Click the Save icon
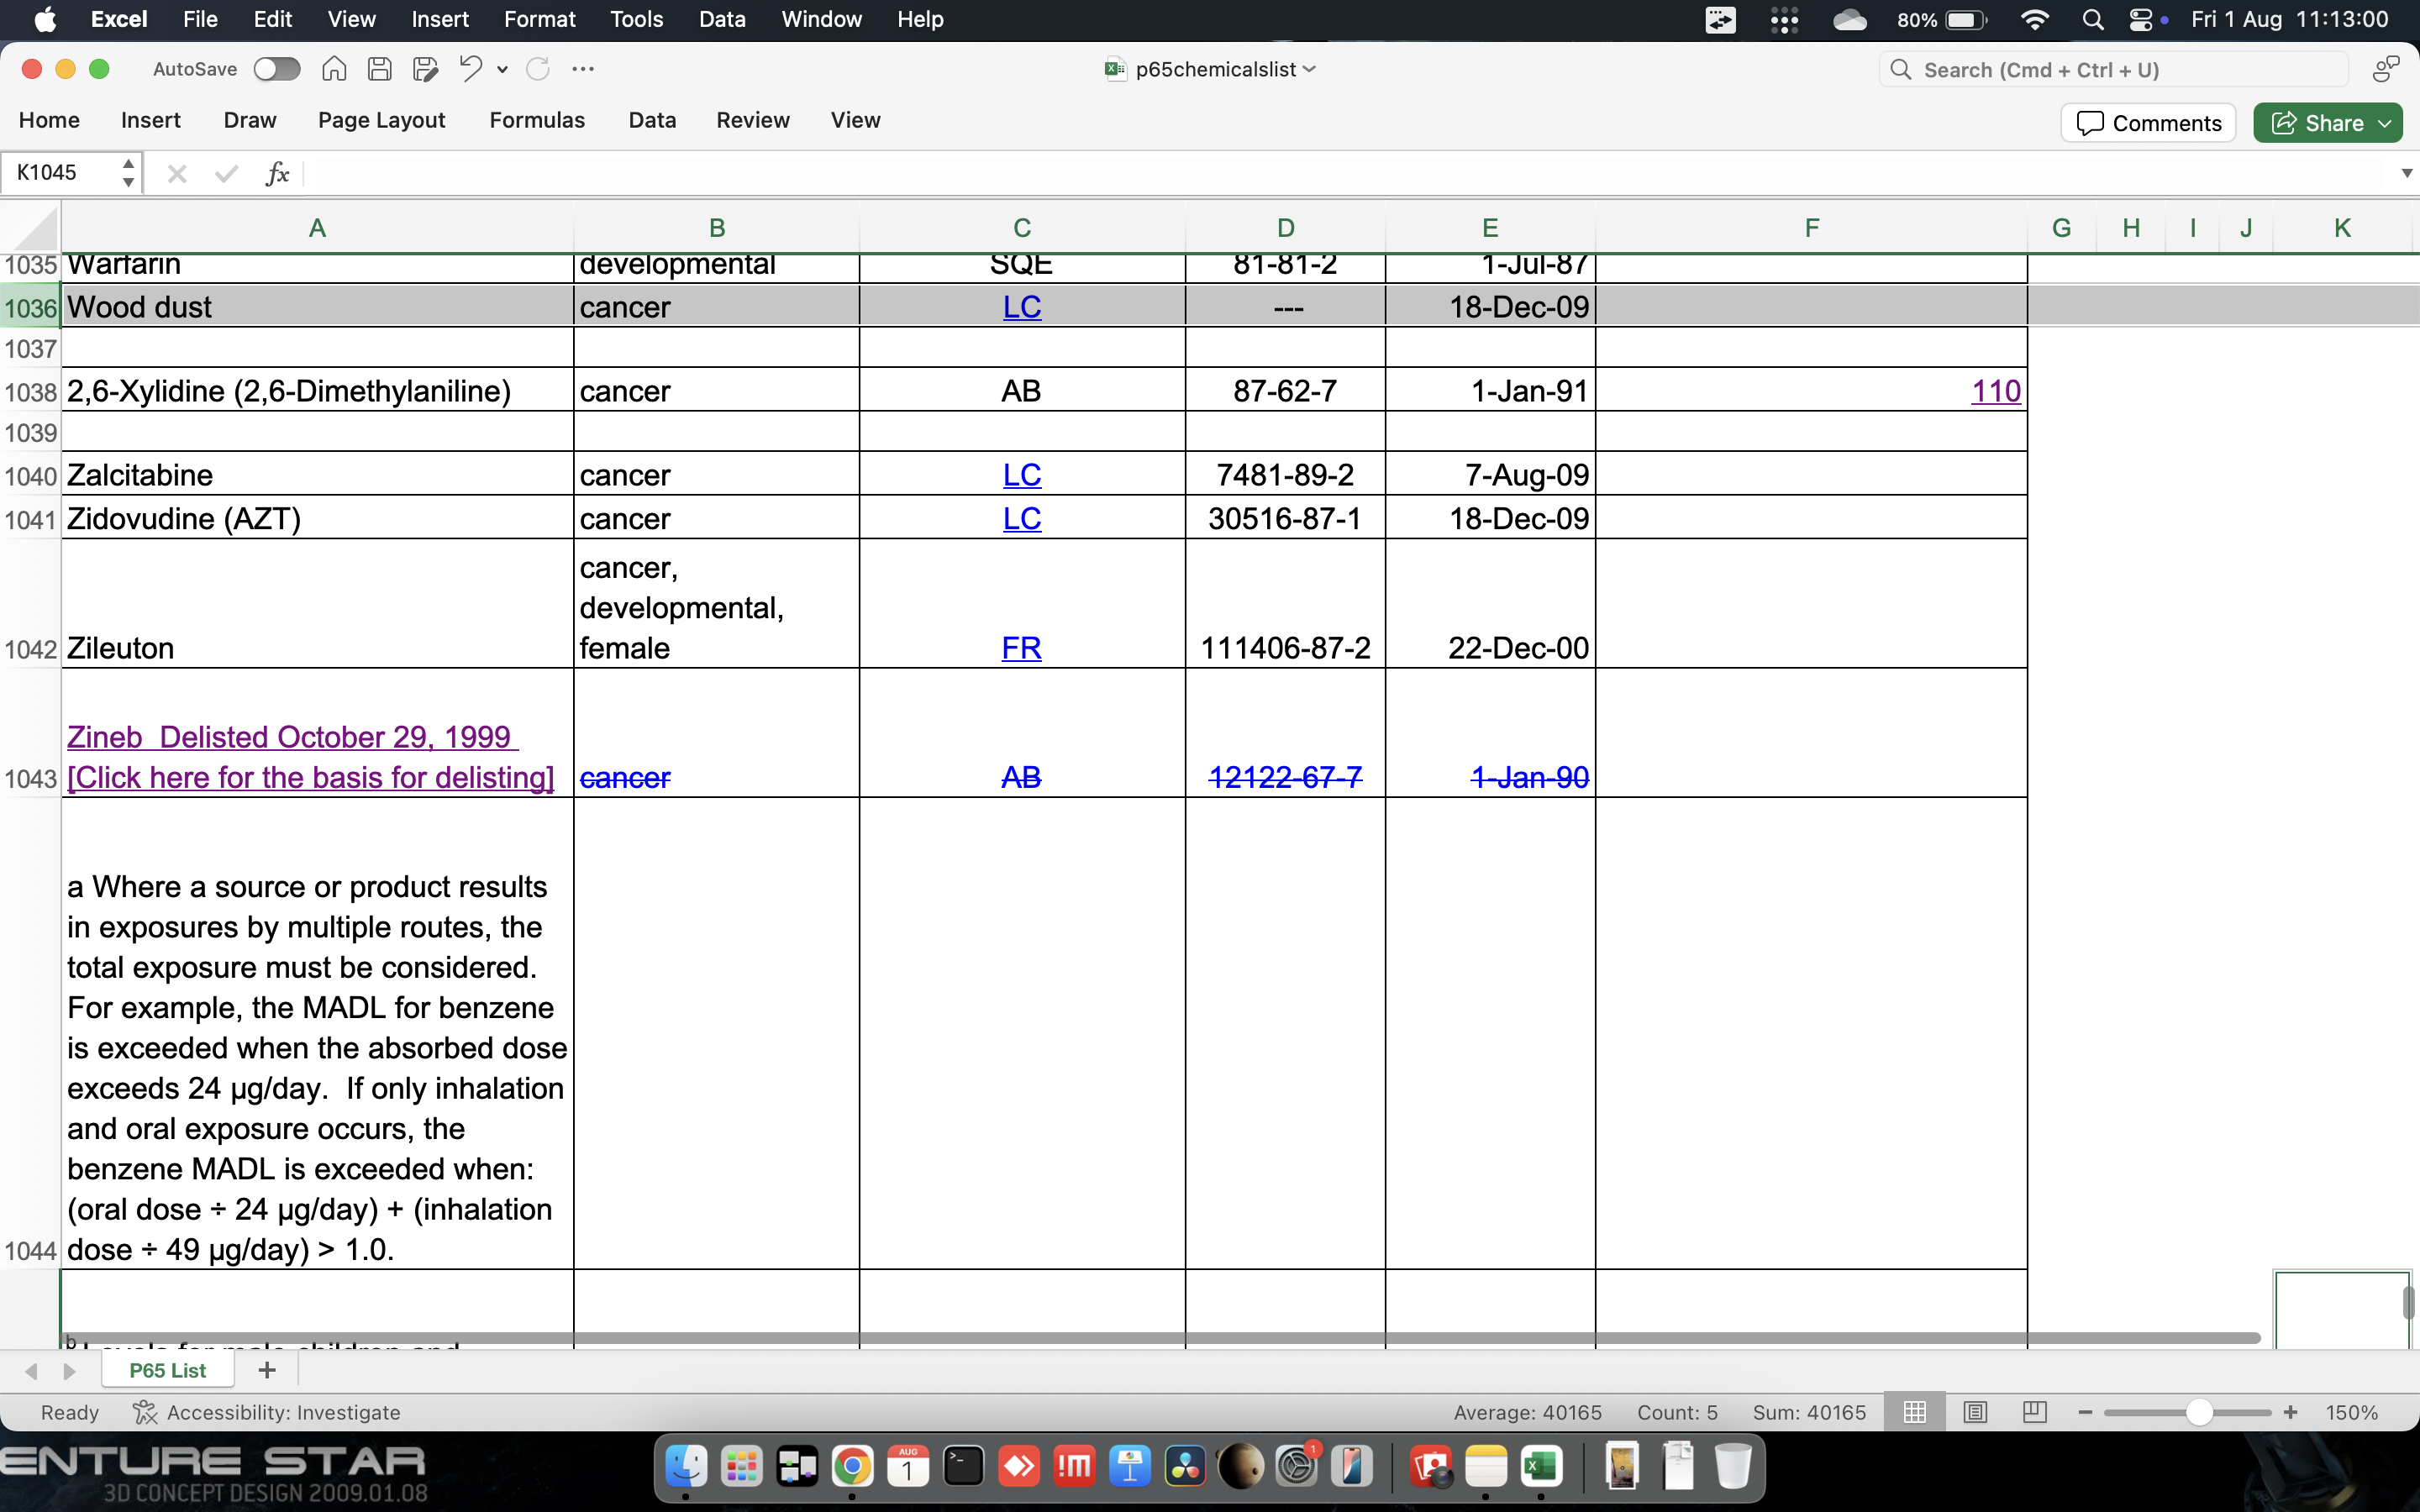 click(379, 69)
